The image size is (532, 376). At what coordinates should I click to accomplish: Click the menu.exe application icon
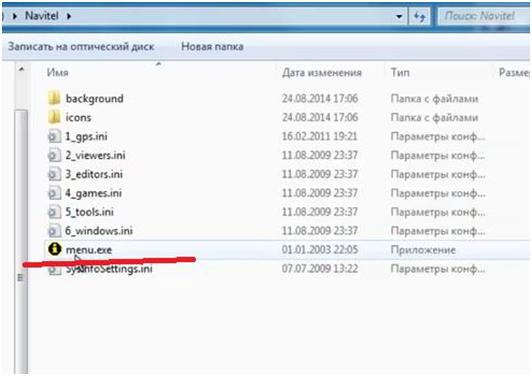[x=54, y=249]
